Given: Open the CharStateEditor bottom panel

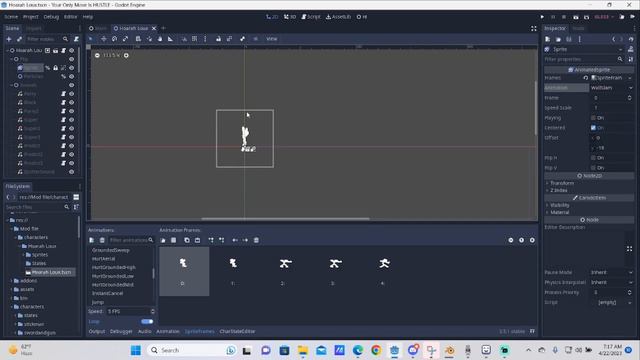Looking at the screenshot, I should click(237, 331).
